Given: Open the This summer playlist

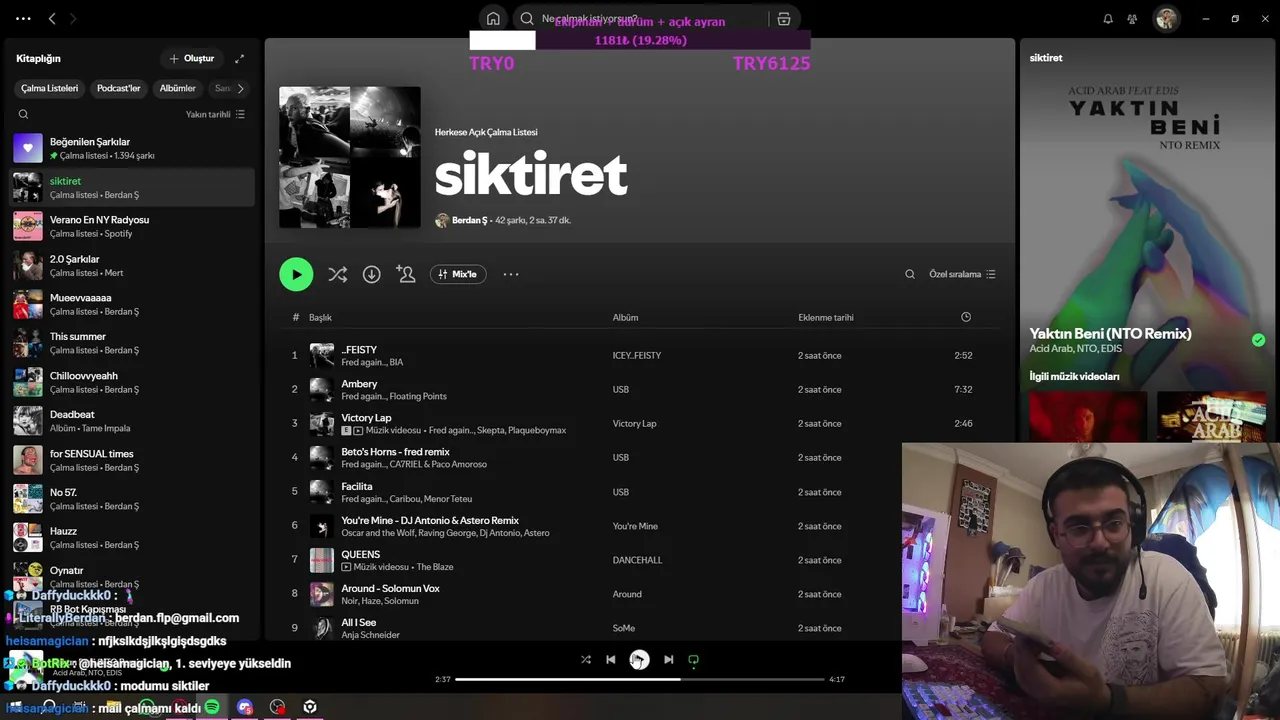Looking at the screenshot, I should pyautogui.click(x=132, y=343).
